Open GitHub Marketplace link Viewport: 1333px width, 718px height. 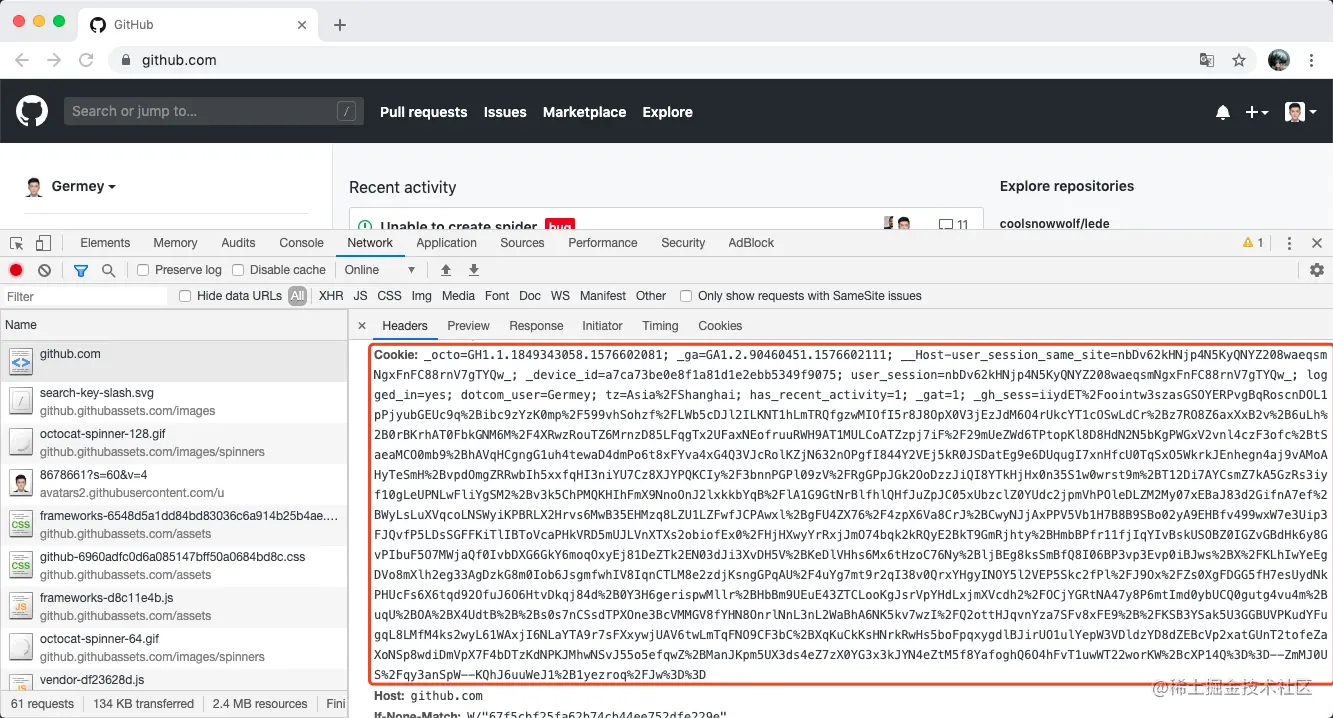tap(584, 112)
